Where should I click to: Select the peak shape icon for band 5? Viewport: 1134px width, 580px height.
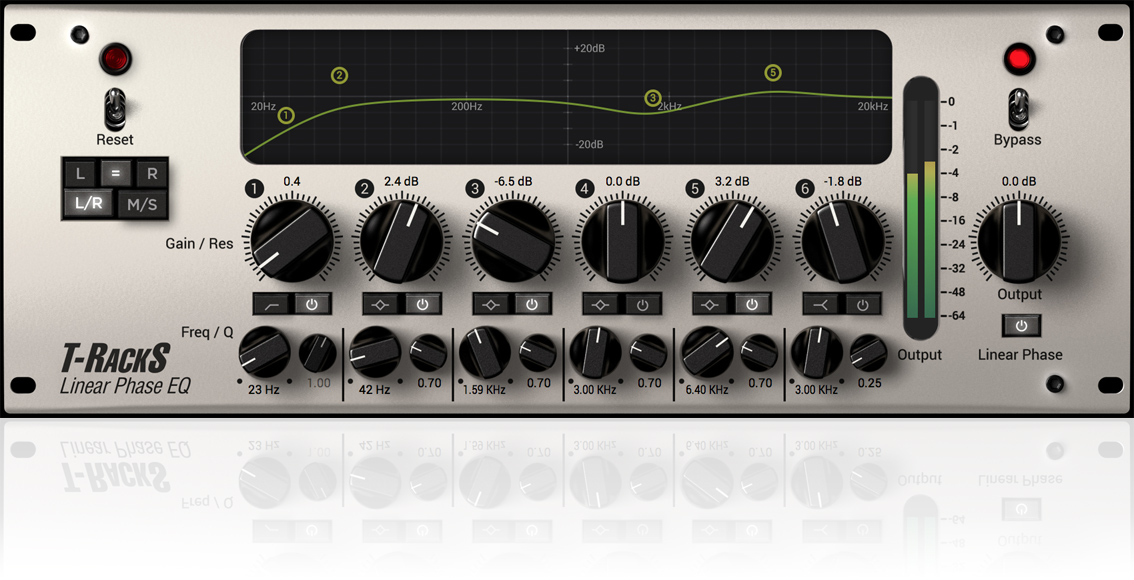coord(710,303)
